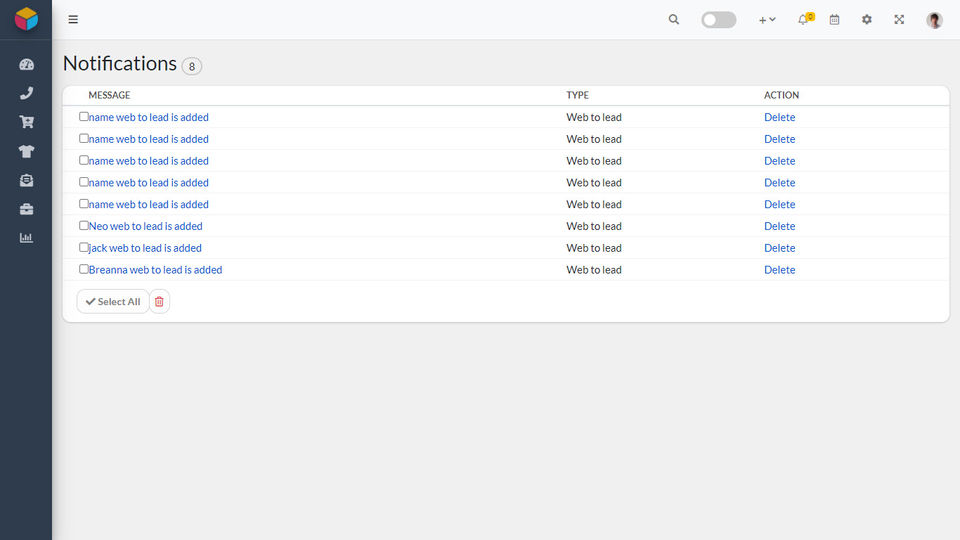Open the dashboard gauge sidebar icon
The image size is (960, 540).
pos(26,64)
